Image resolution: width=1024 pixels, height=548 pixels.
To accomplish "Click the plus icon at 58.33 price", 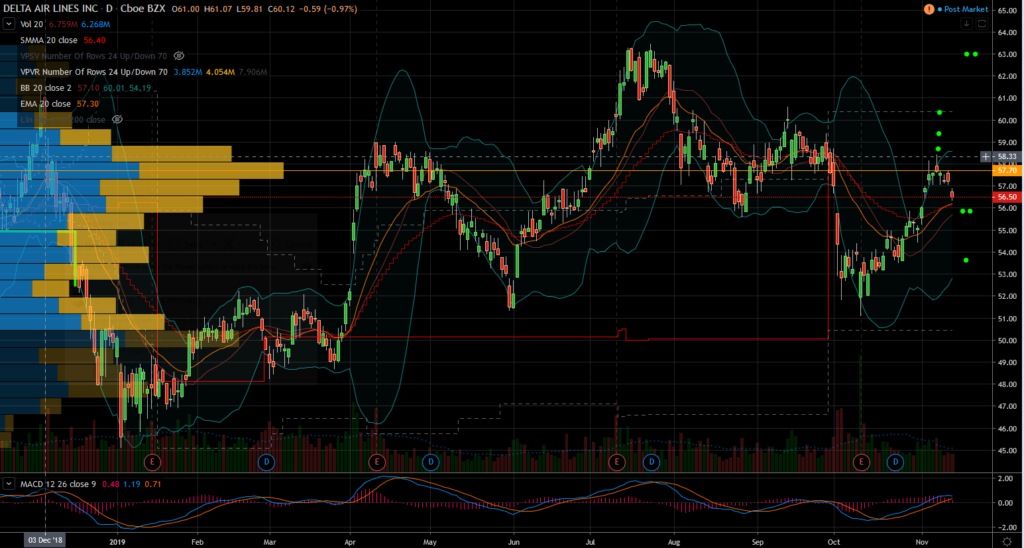I will coord(987,157).
